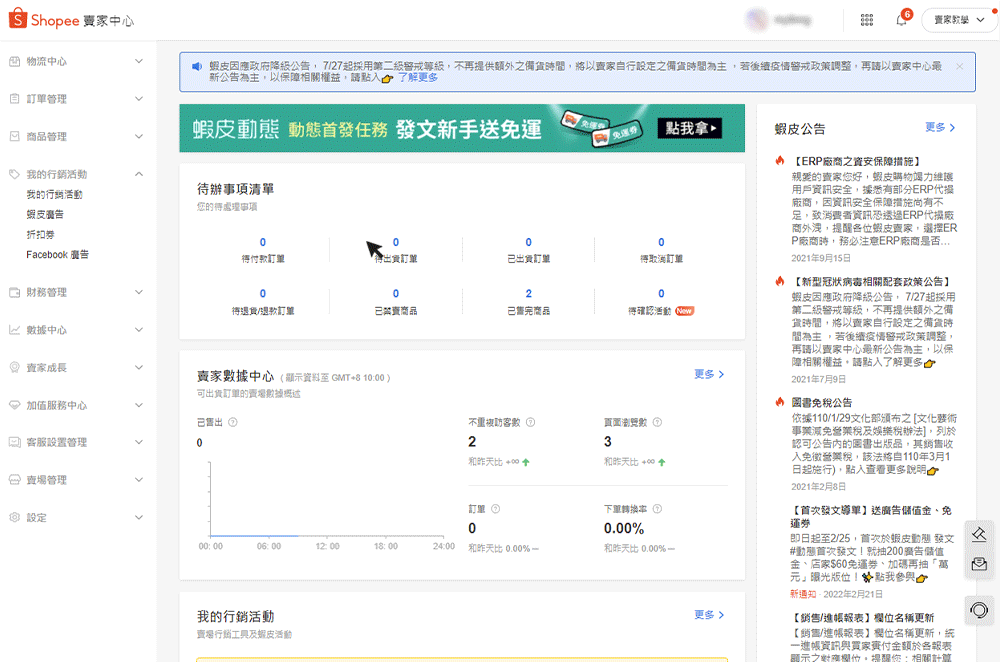
Task: Click 更多 in 我的行銷活動 section
Action: pyautogui.click(x=709, y=615)
